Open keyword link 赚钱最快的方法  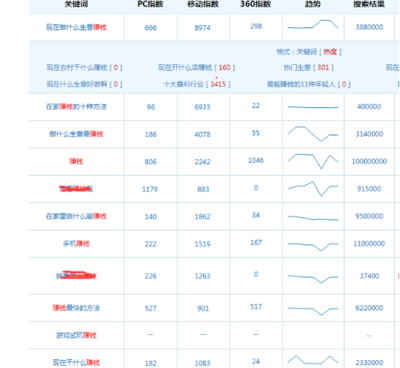coord(76,308)
